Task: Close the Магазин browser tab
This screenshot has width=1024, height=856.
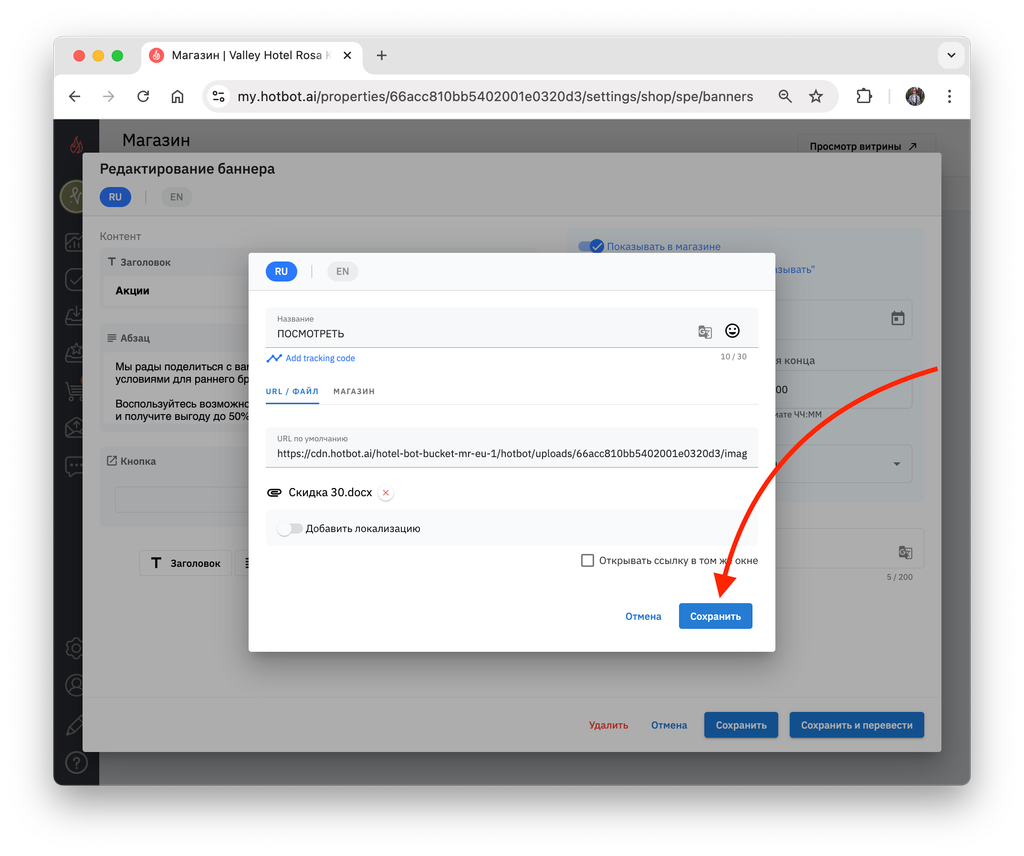Action: click(347, 55)
